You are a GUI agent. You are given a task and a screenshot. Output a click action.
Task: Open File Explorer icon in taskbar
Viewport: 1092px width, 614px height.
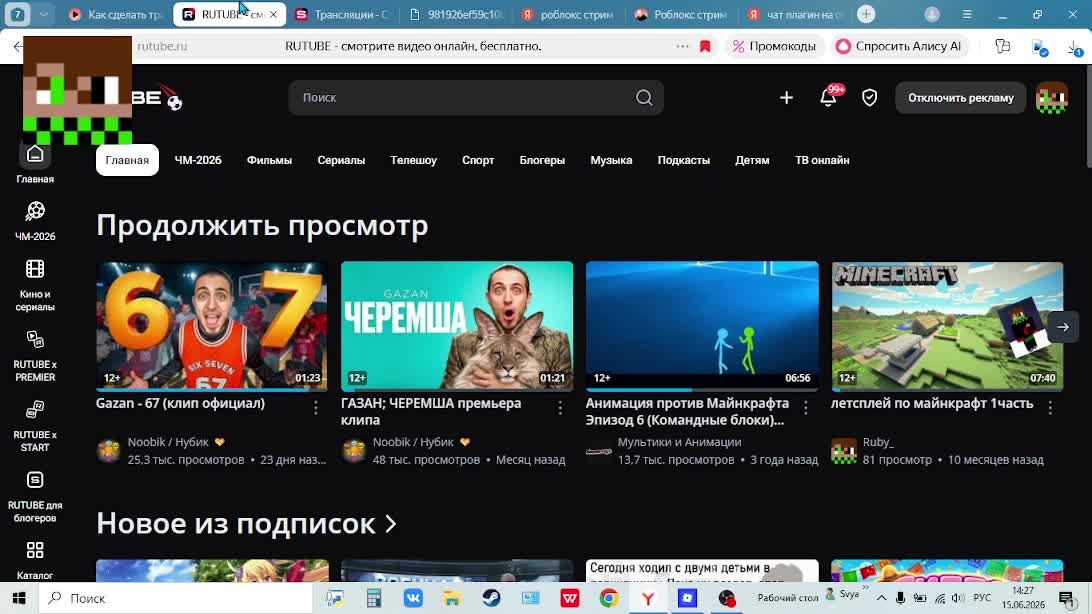point(452,598)
